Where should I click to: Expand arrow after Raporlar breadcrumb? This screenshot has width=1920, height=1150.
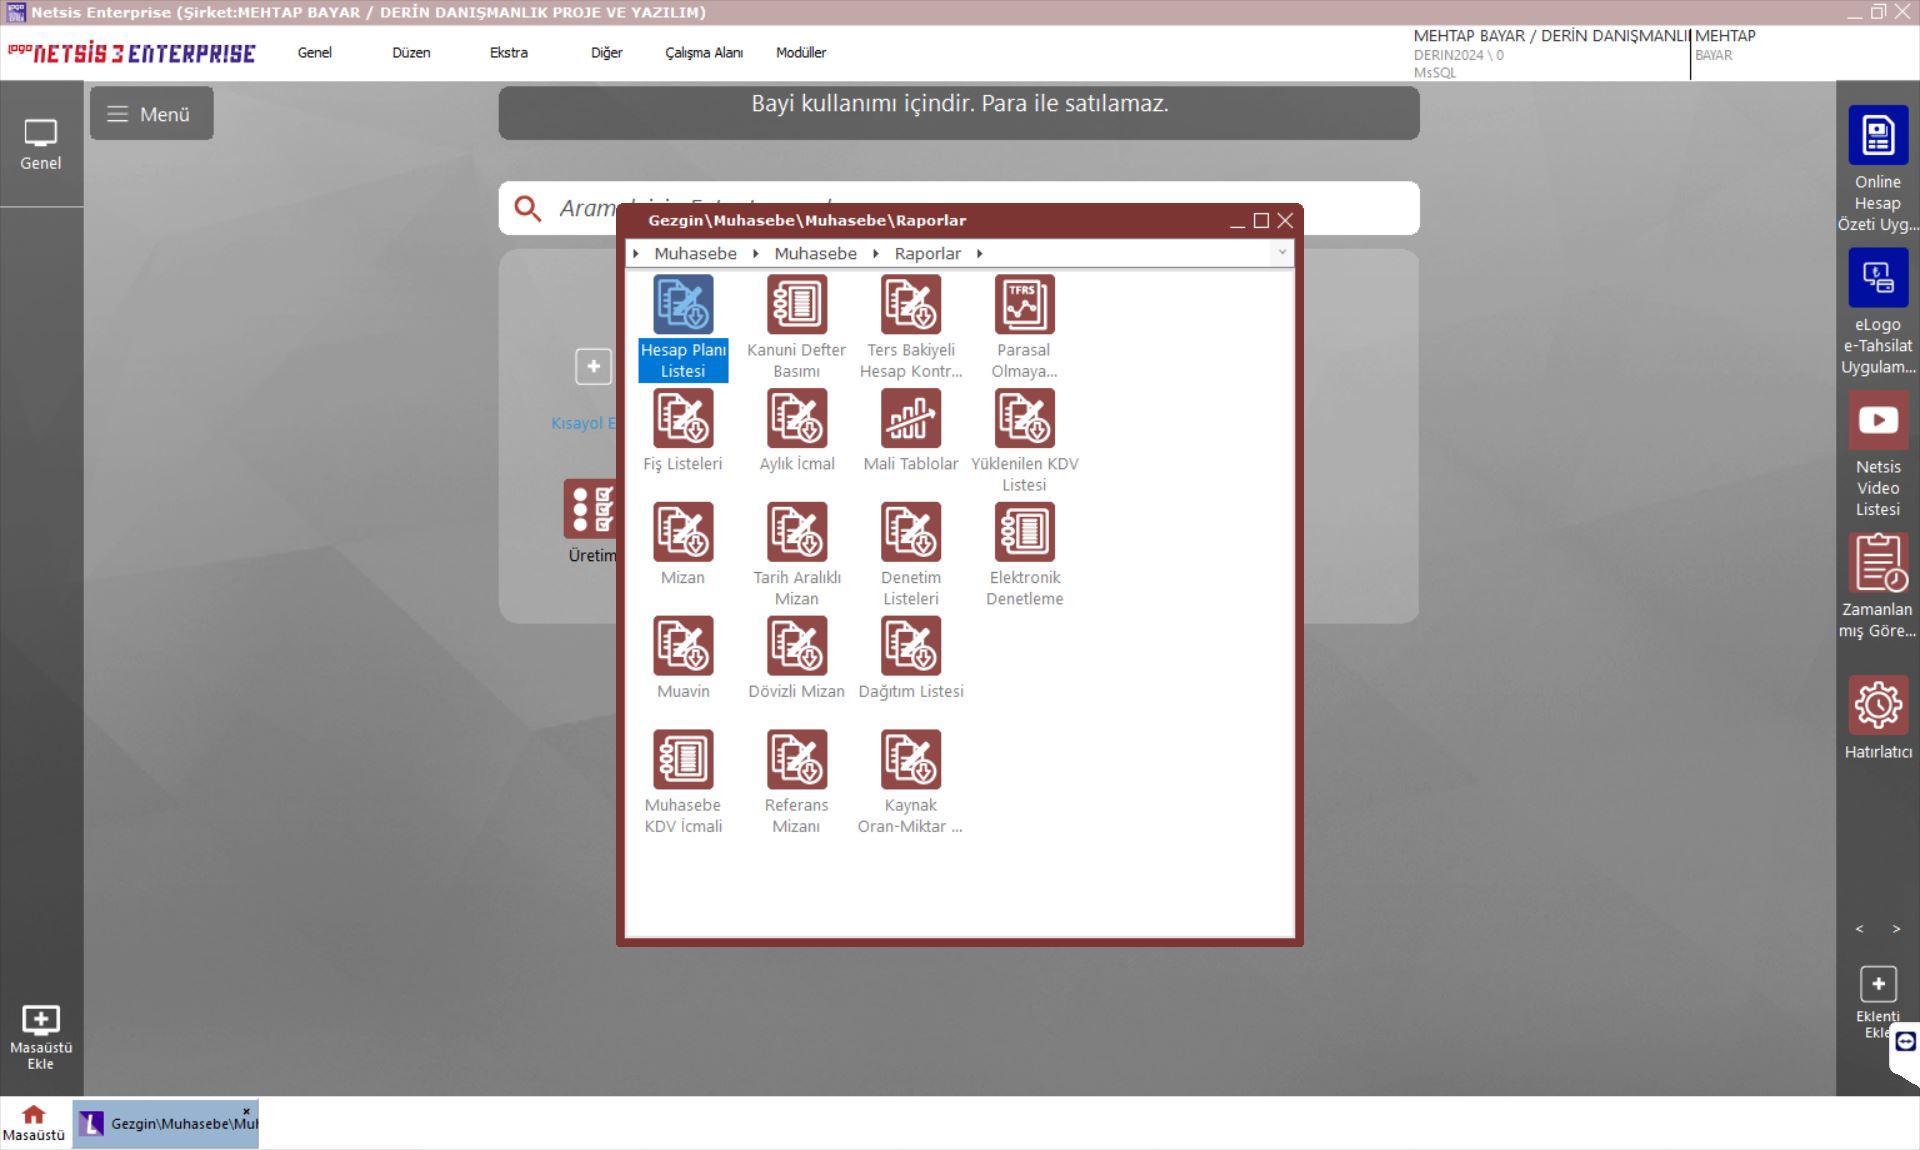[979, 254]
